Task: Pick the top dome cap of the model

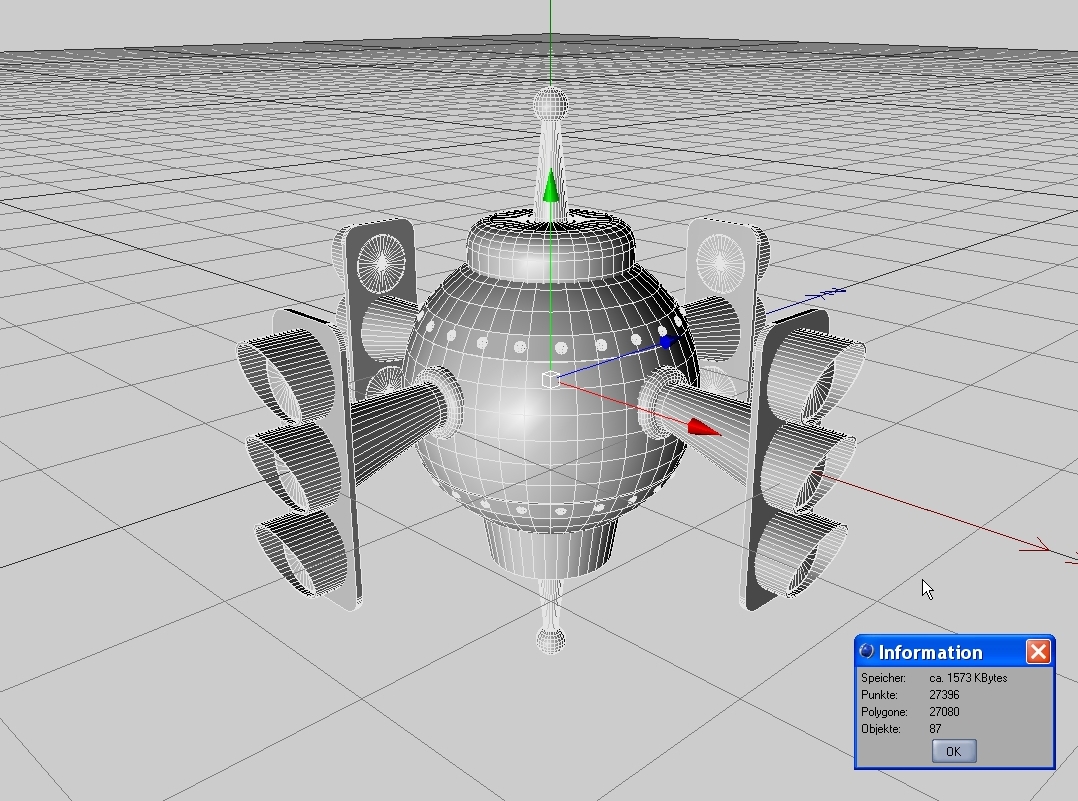Action: (x=550, y=250)
